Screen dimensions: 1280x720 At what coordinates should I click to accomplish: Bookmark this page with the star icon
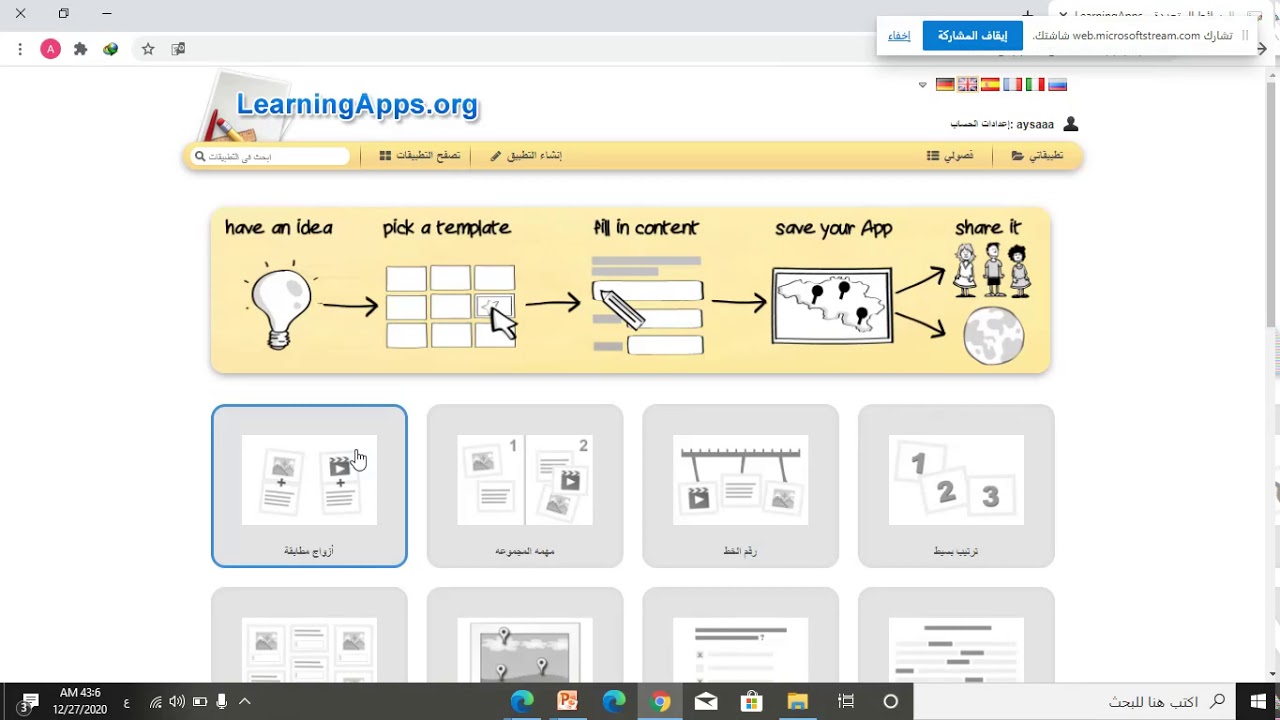point(148,49)
